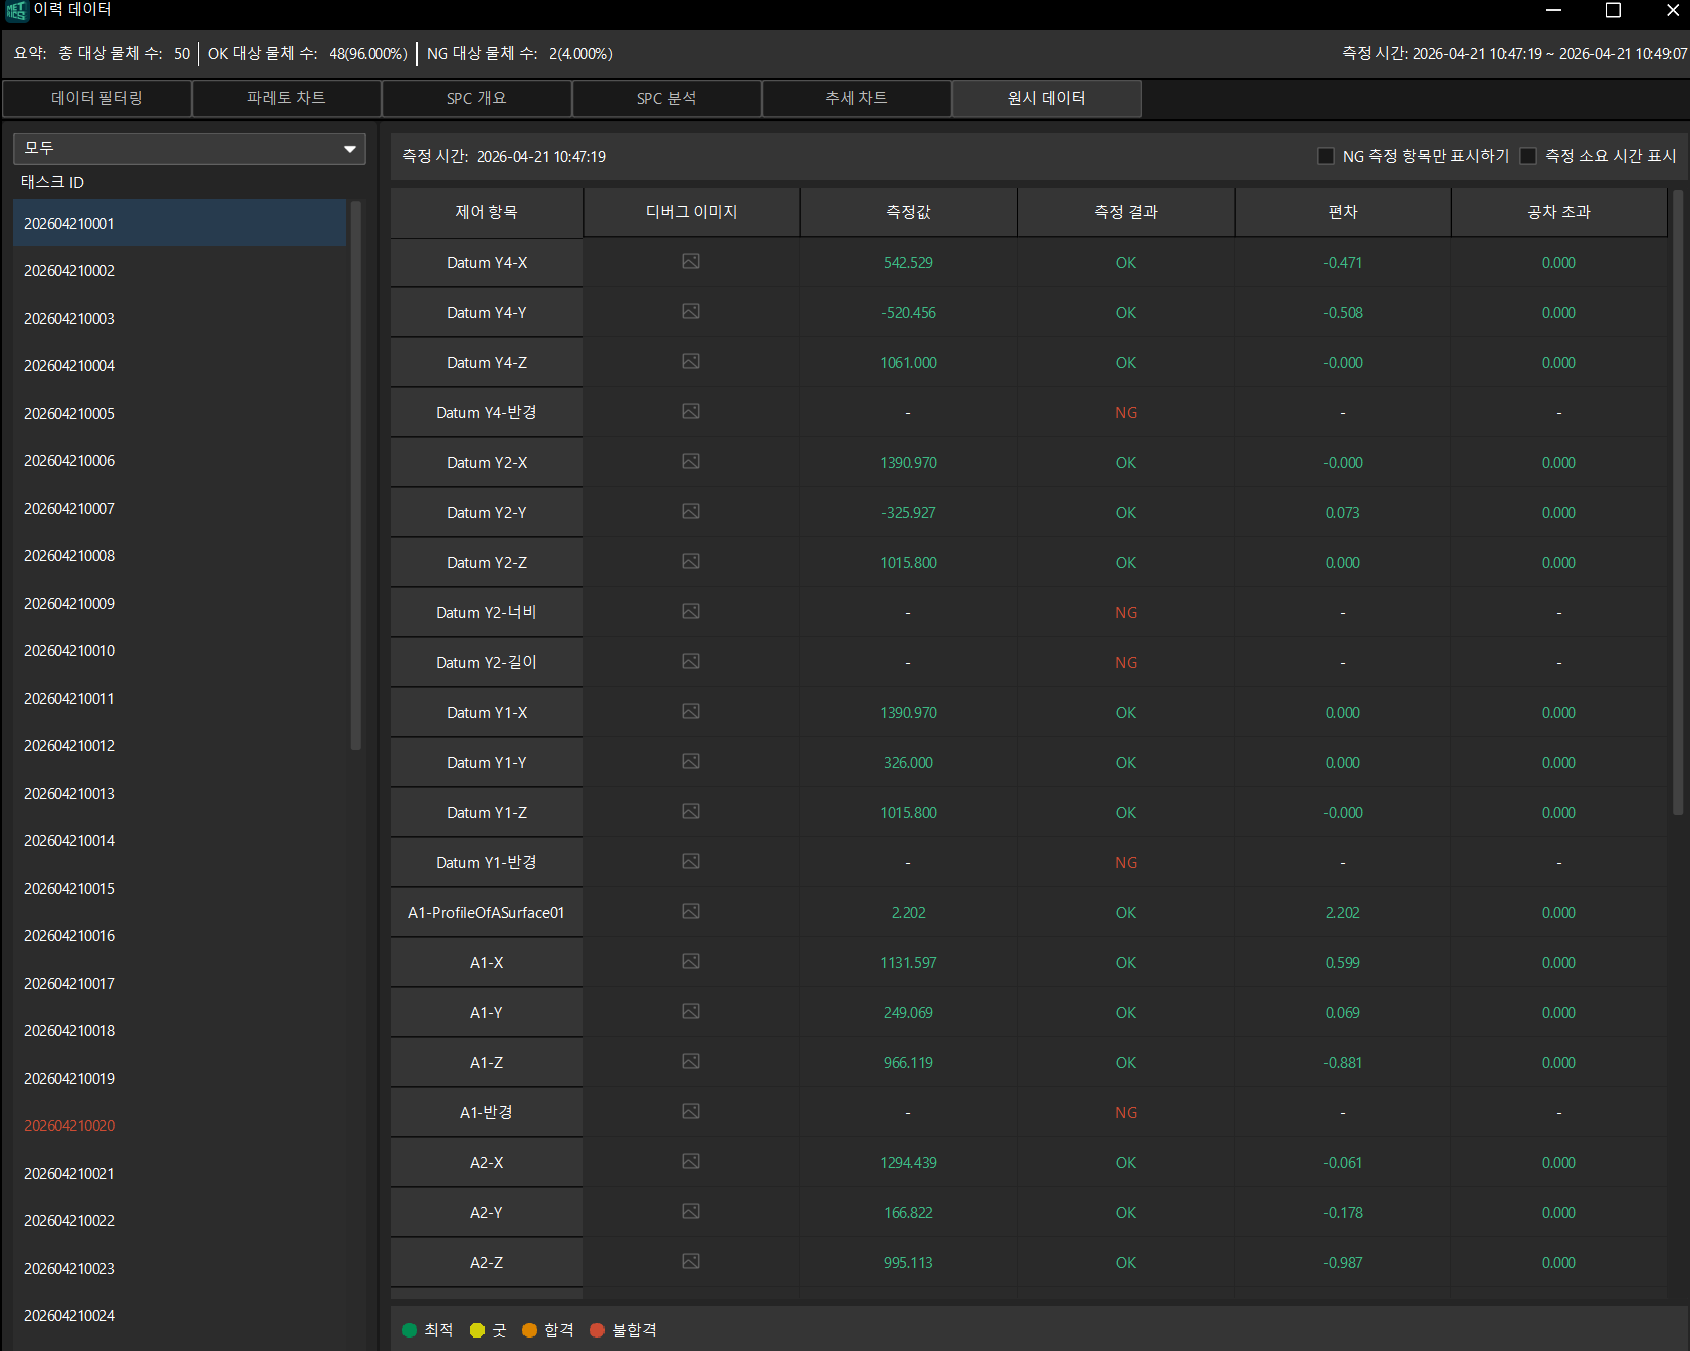The image size is (1690, 1351).
Task: Sort by 공차 초과 column header
Action: 1559,212
